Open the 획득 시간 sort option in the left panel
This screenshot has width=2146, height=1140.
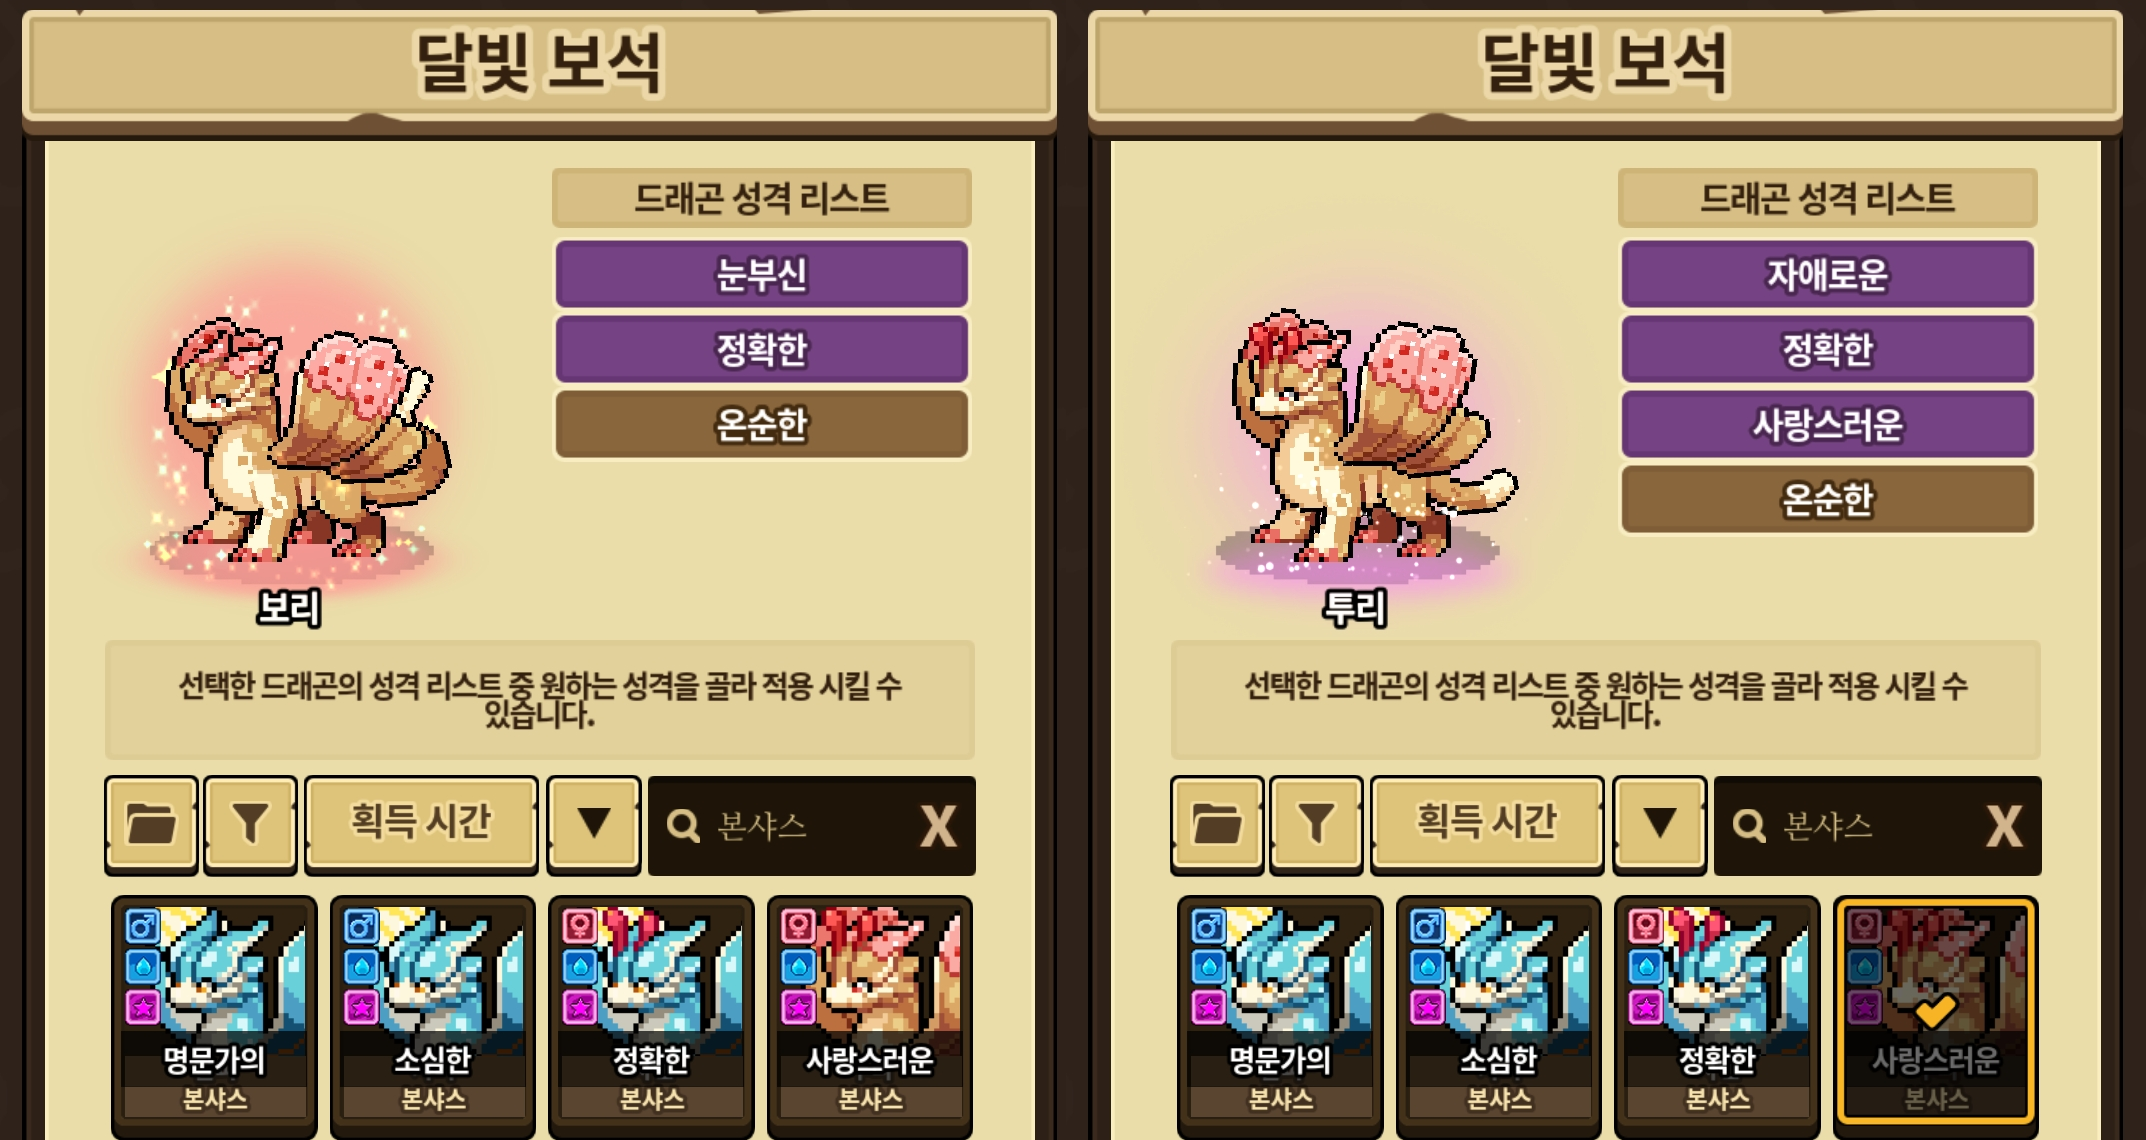coord(421,824)
